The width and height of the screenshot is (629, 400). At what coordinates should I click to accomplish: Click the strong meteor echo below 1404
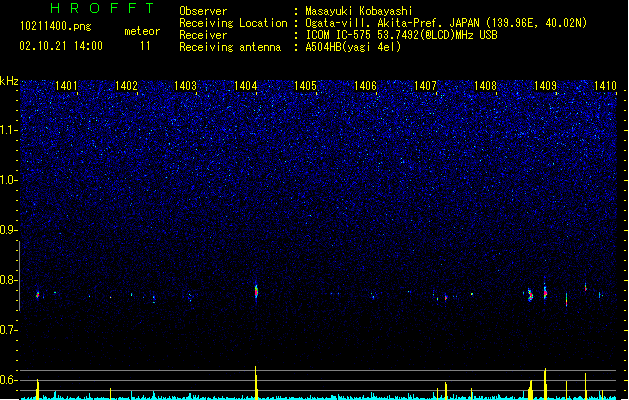coord(256,291)
